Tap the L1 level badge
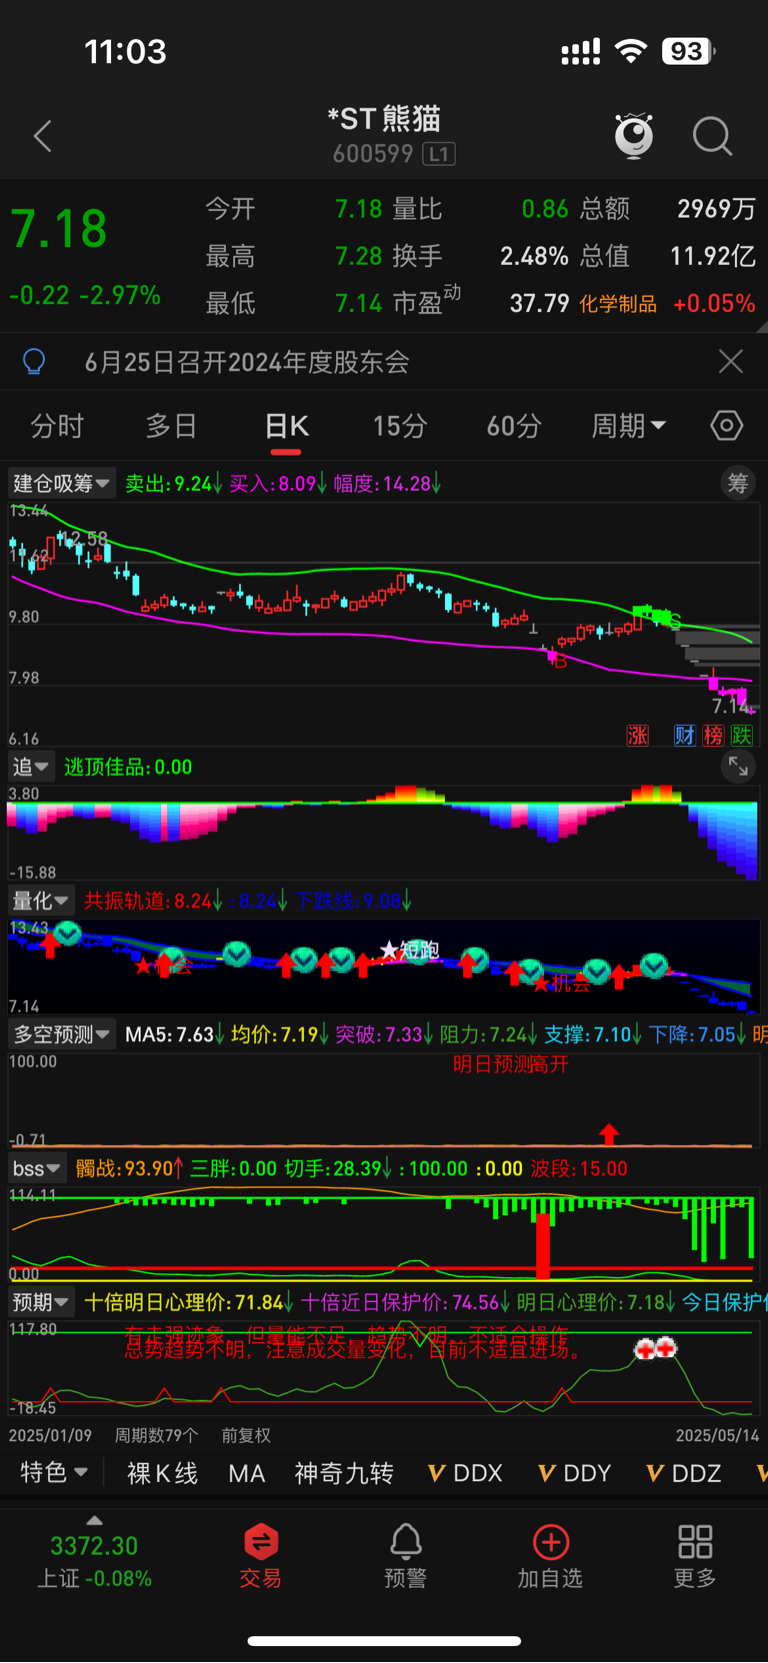 [x=439, y=154]
